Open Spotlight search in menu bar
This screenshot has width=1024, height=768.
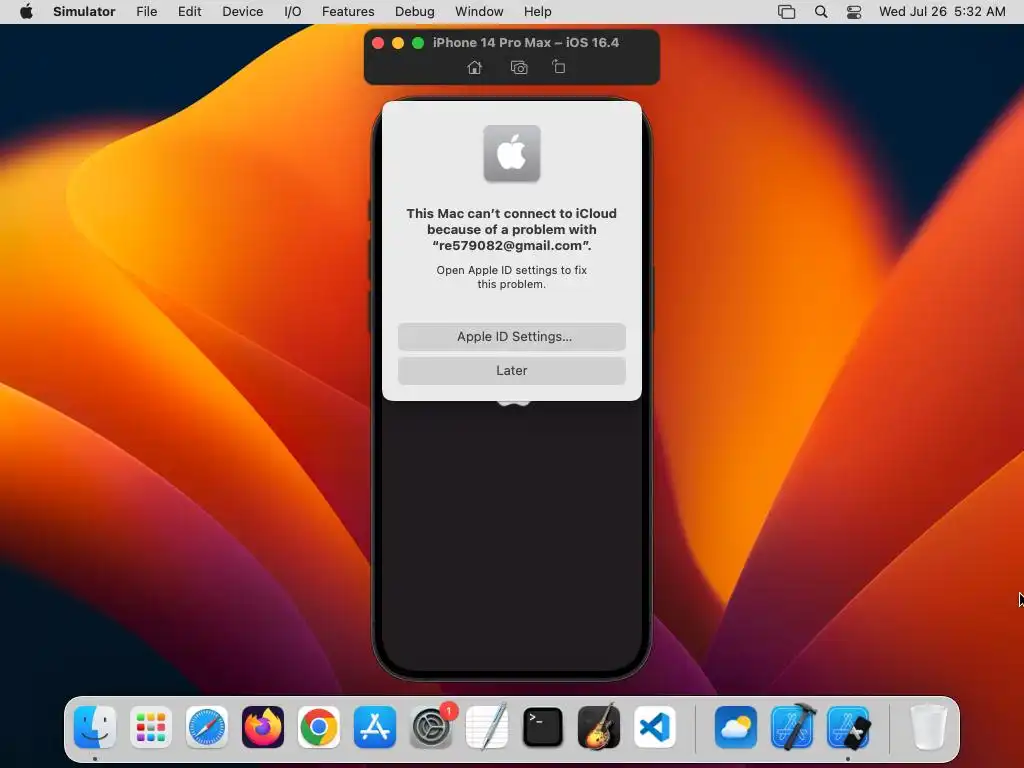[821, 12]
